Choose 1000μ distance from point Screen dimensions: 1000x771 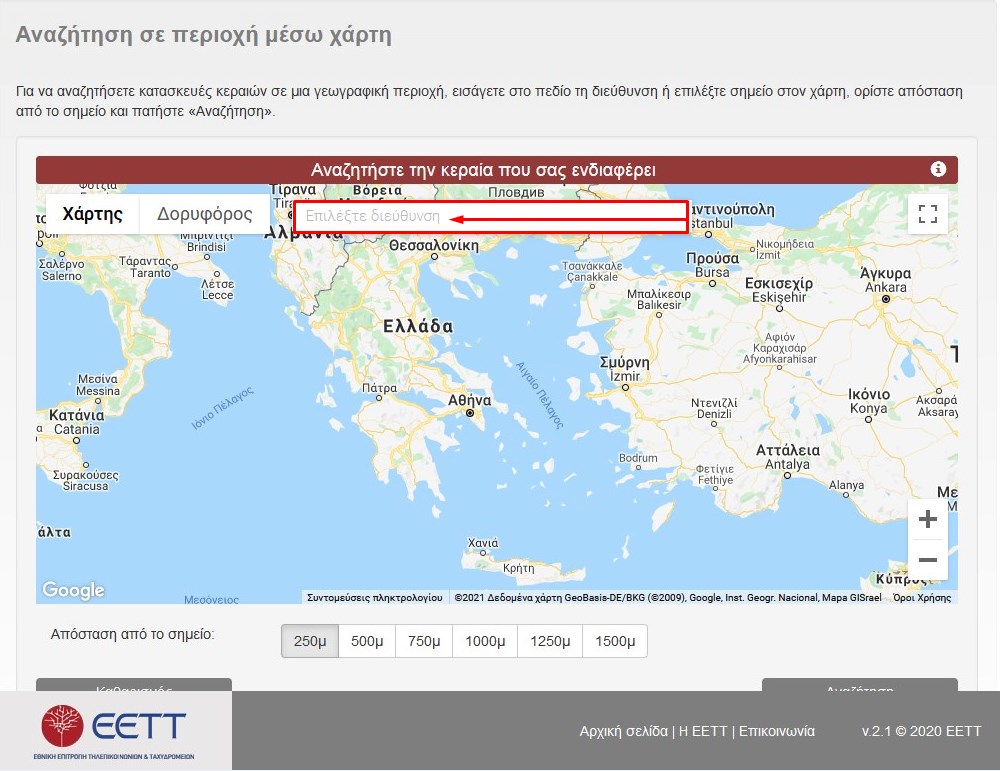click(485, 641)
